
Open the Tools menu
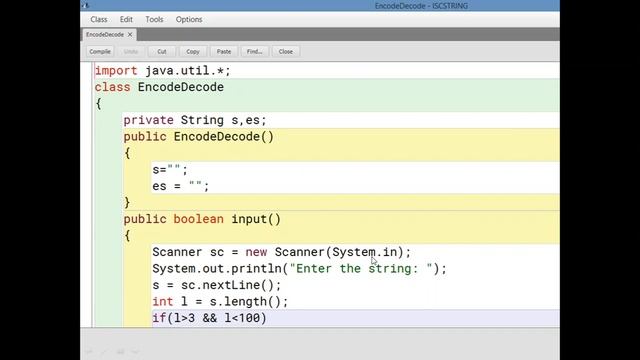click(154, 19)
